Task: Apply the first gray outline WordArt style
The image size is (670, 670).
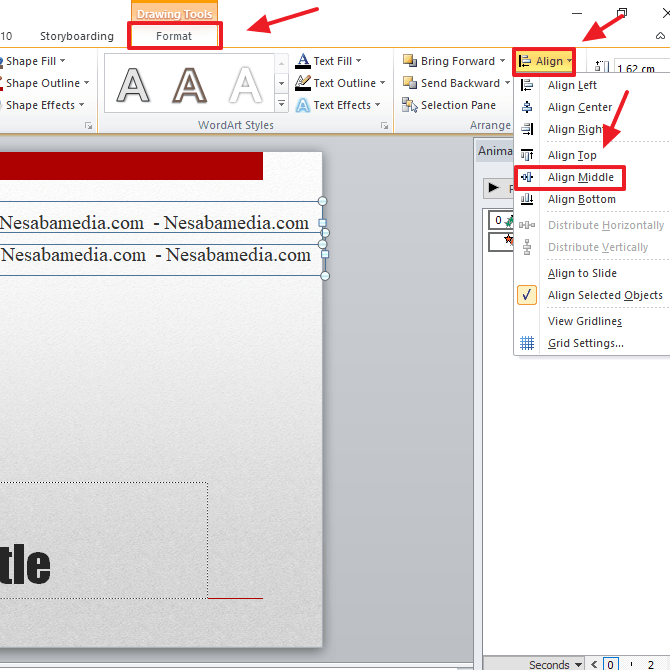Action: coord(133,85)
